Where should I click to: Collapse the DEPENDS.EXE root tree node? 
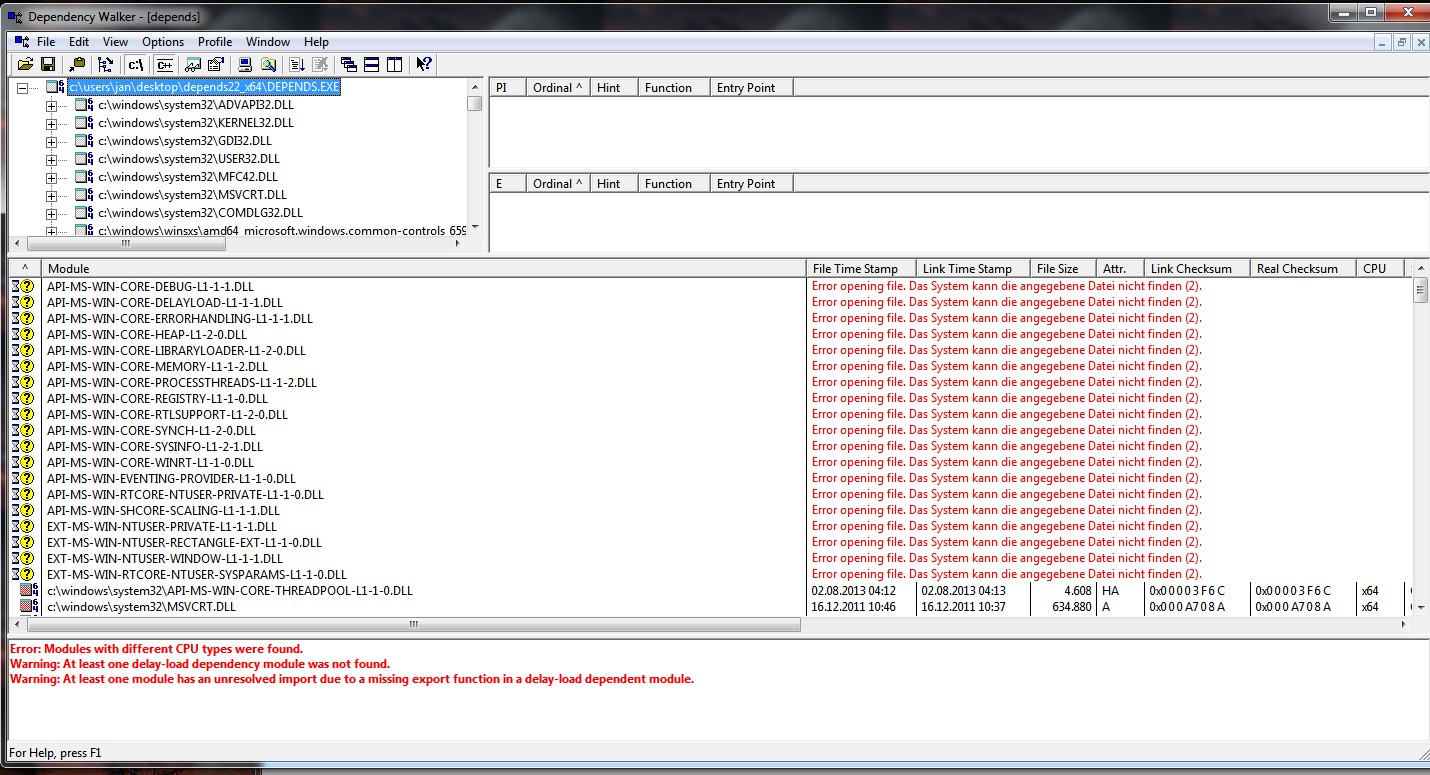(23, 88)
